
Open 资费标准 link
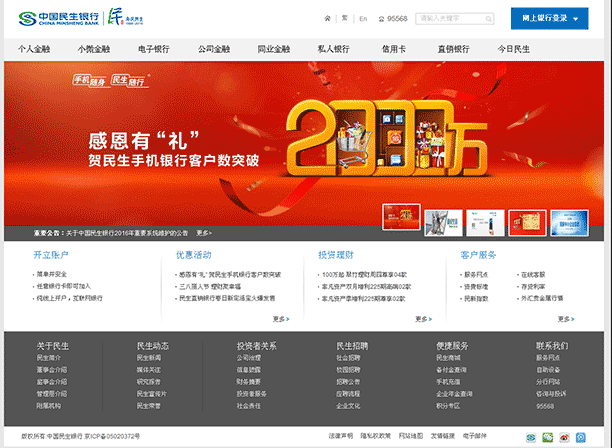pyautogui.click(x=476, y=286)
